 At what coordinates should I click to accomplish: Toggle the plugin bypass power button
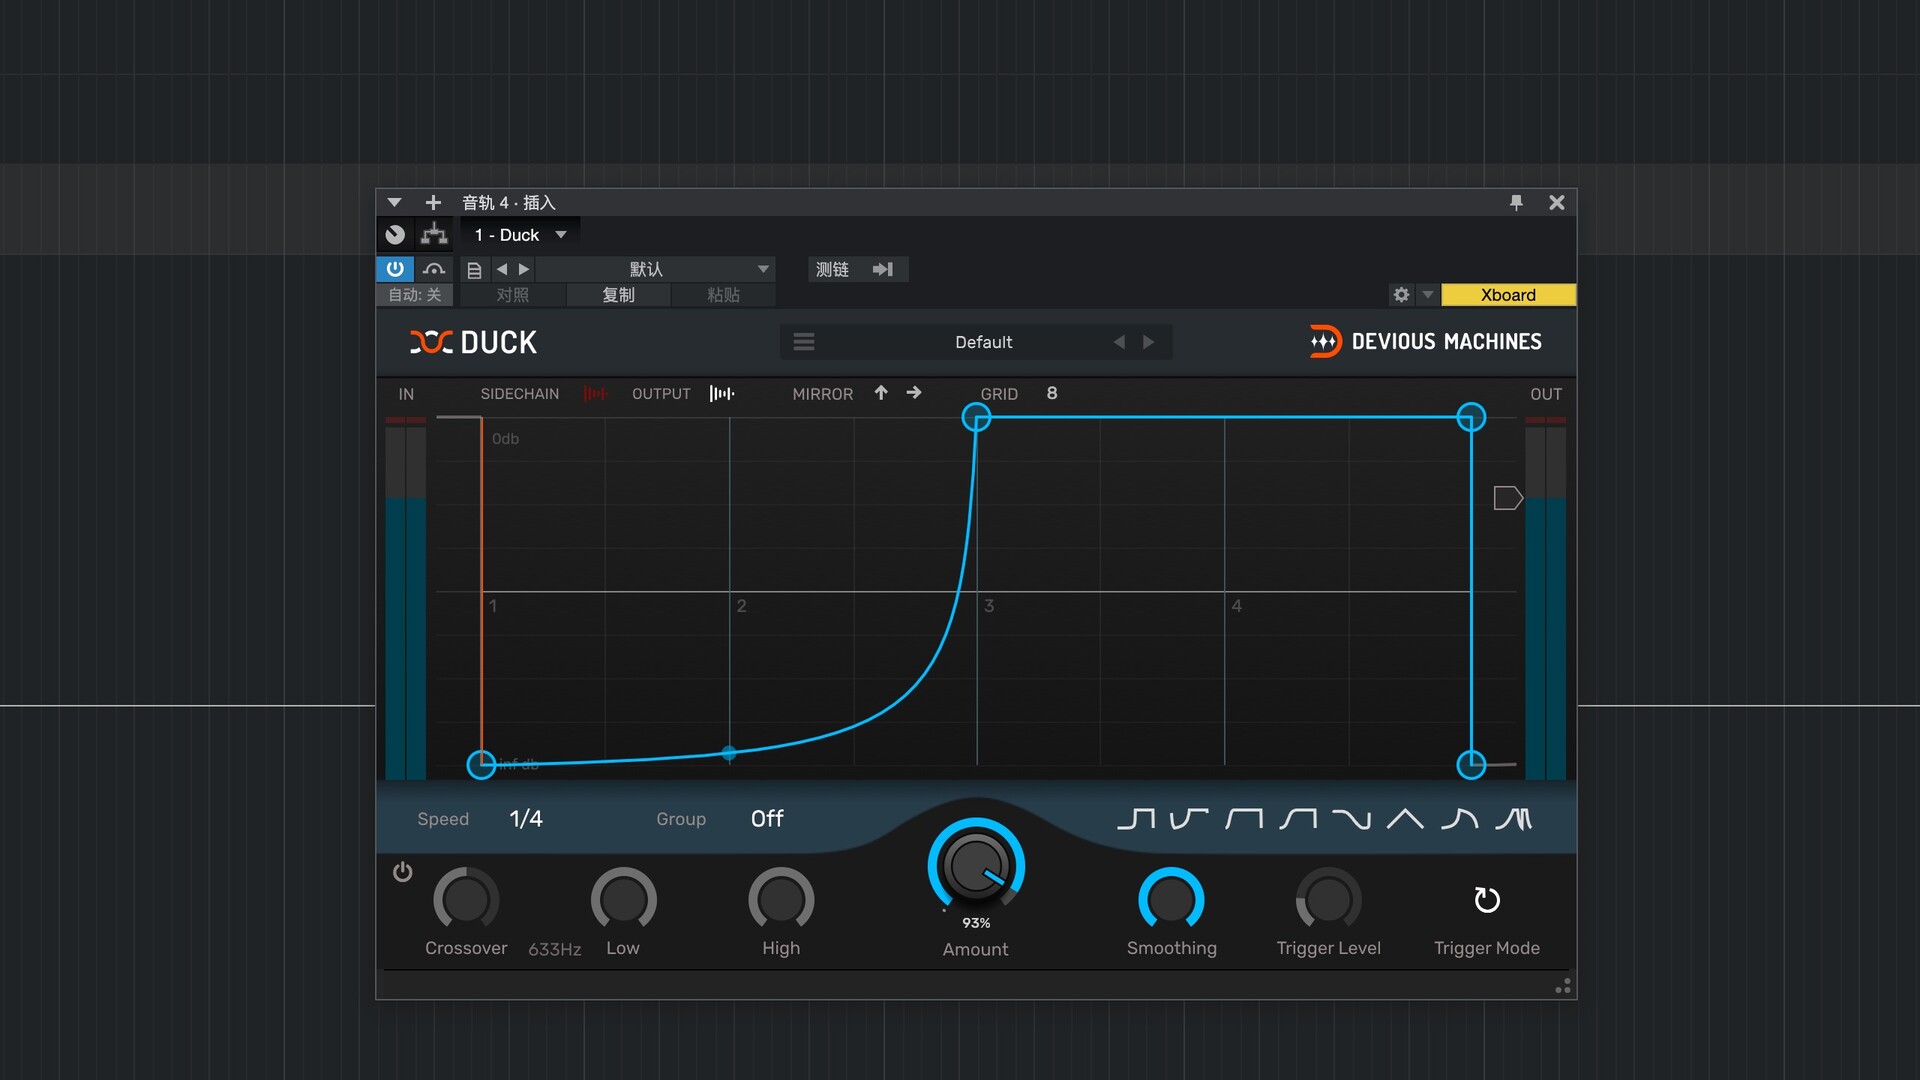(395, 269)
